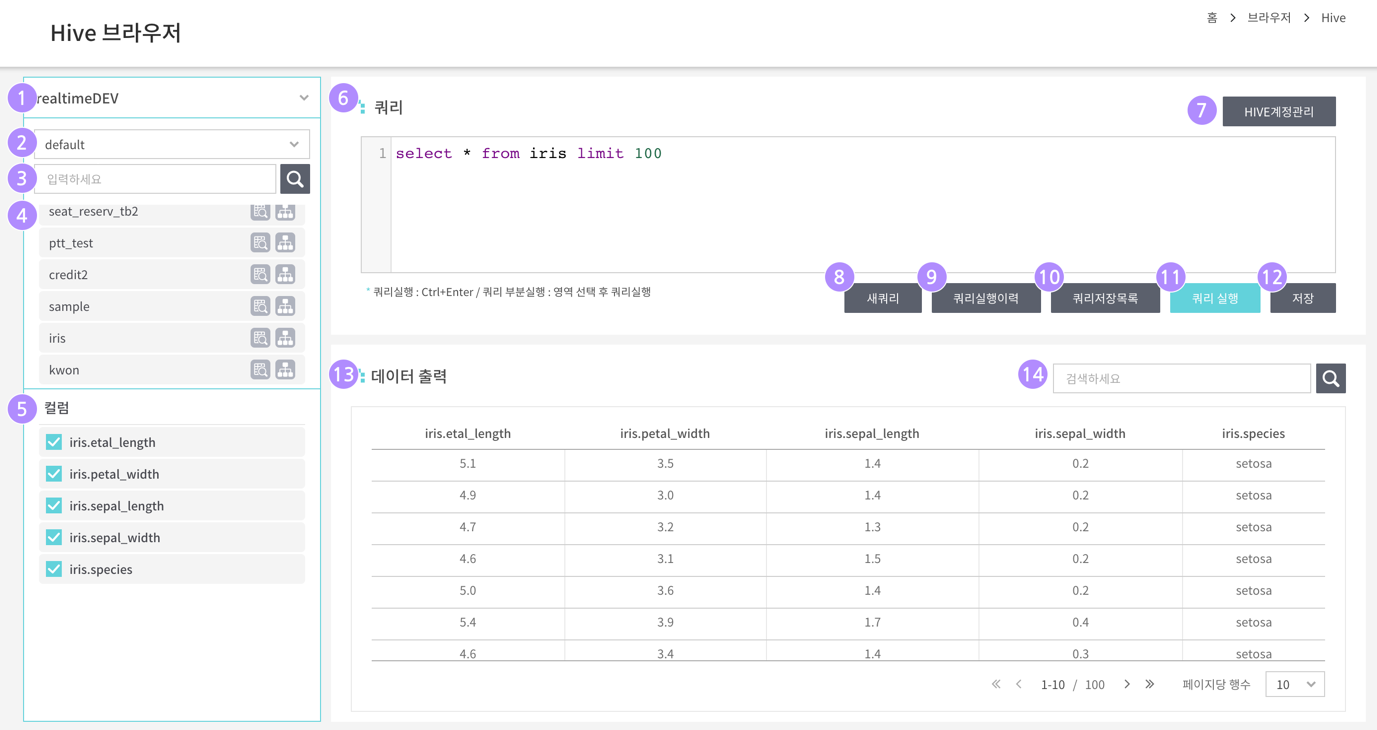
Task: Open data preview icon for credit2
Action: point(260,274)
